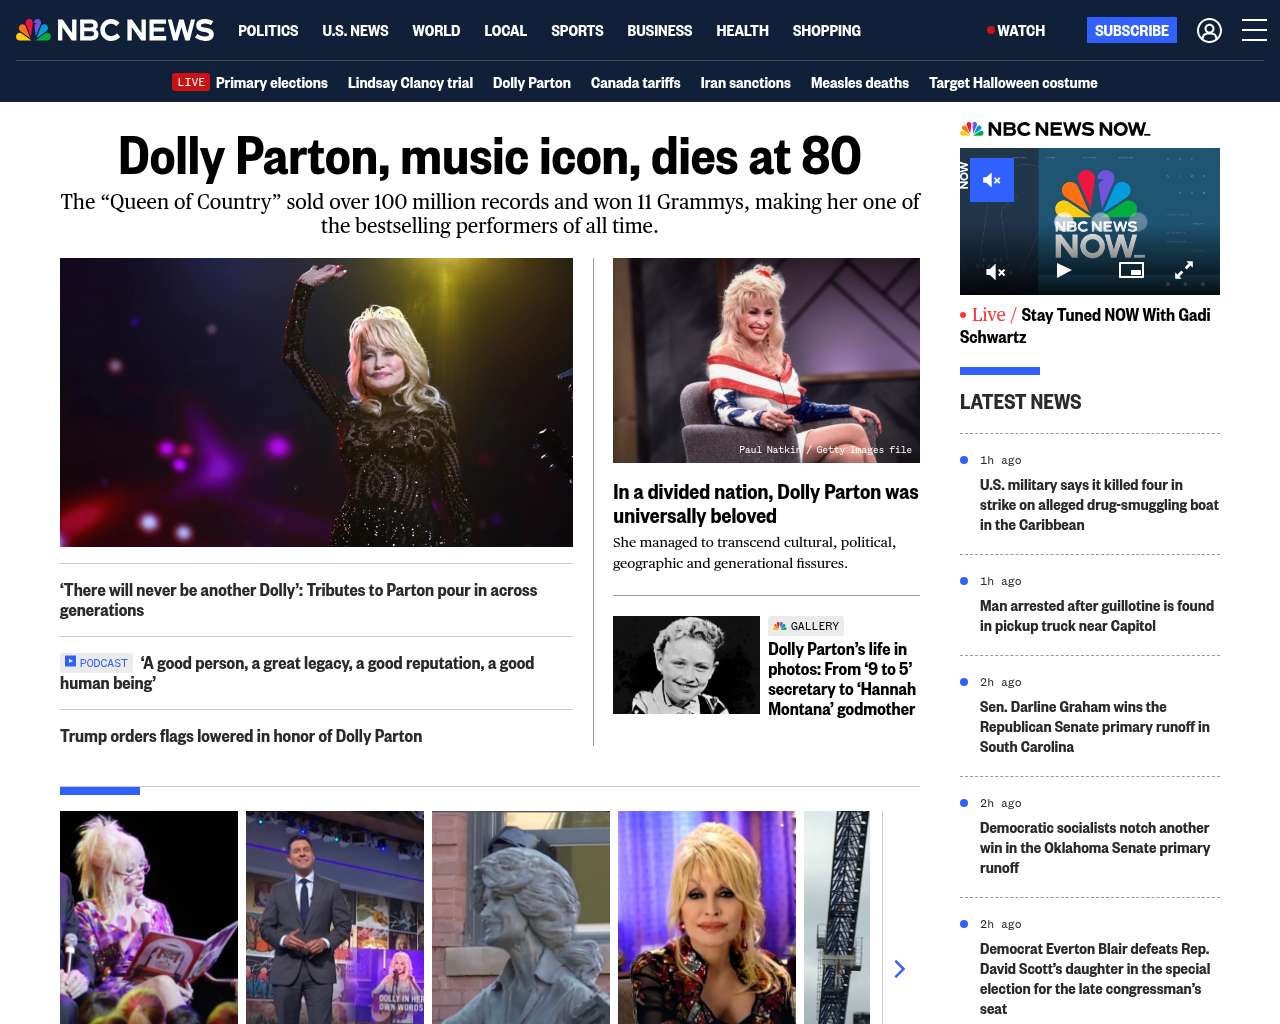The width and height of the screenshot is (1280, 1024).
Task: Open Dolly Parton's life in photos gallery
Action: point(842,679)
